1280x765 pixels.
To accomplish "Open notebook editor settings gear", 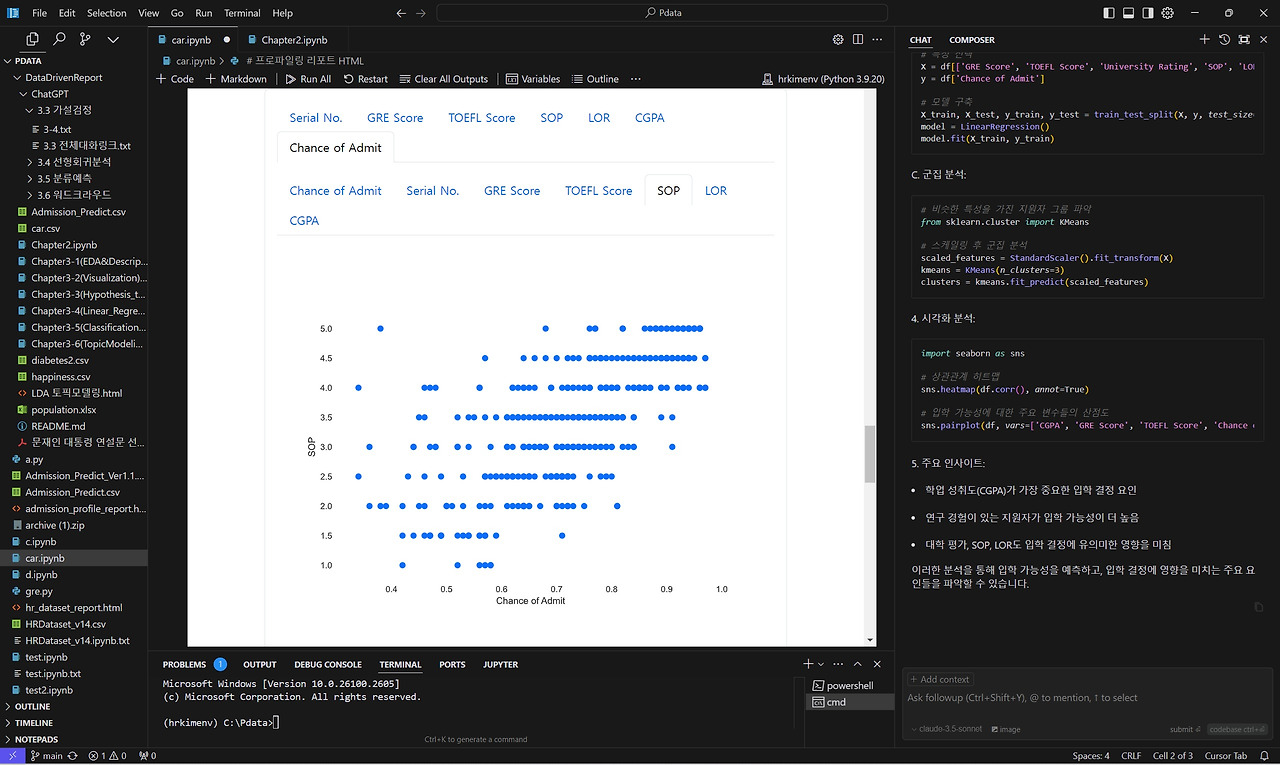I will (838, 40).
